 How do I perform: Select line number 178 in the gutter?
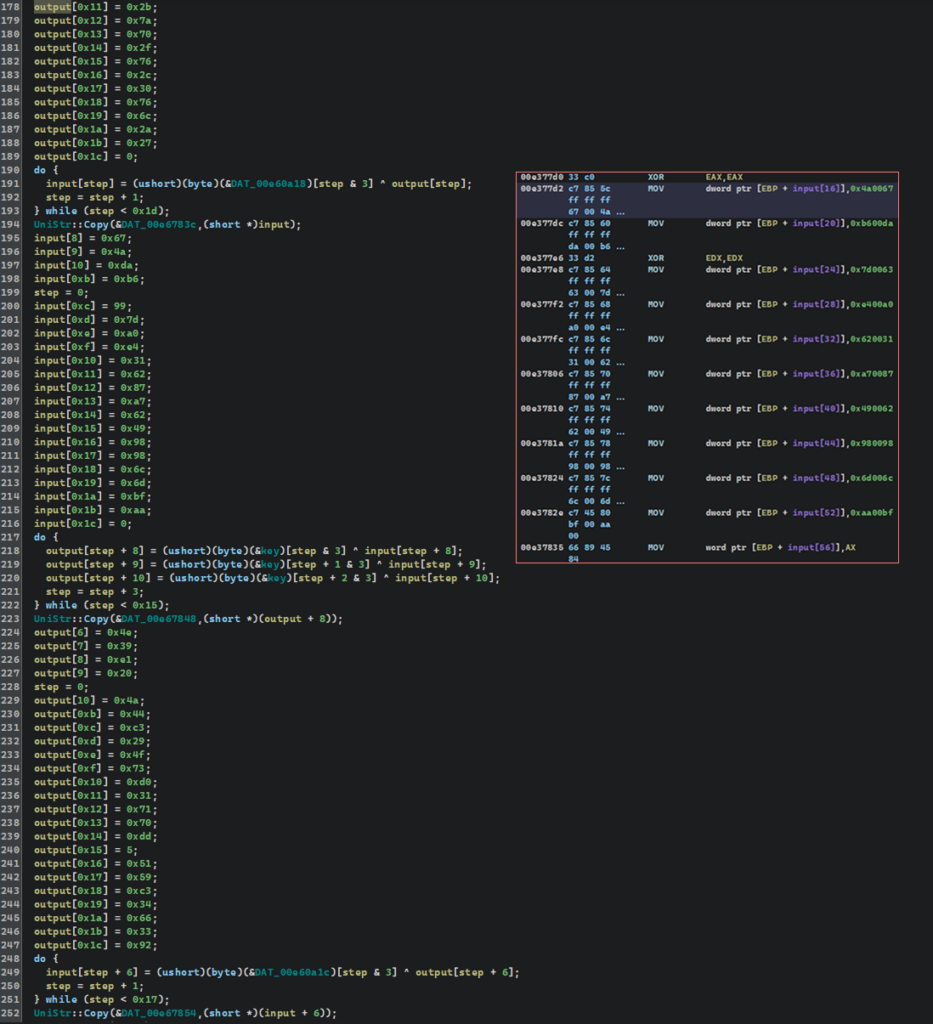11,7
